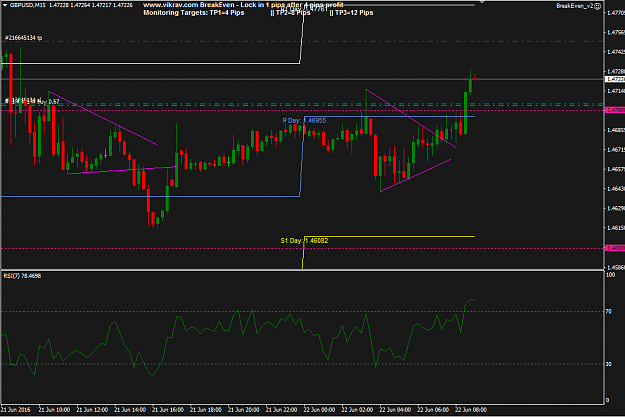The image size is (625, 417).
Task: Select the descending magenta trendline on 22 Jun
Action: coord(411,118)
